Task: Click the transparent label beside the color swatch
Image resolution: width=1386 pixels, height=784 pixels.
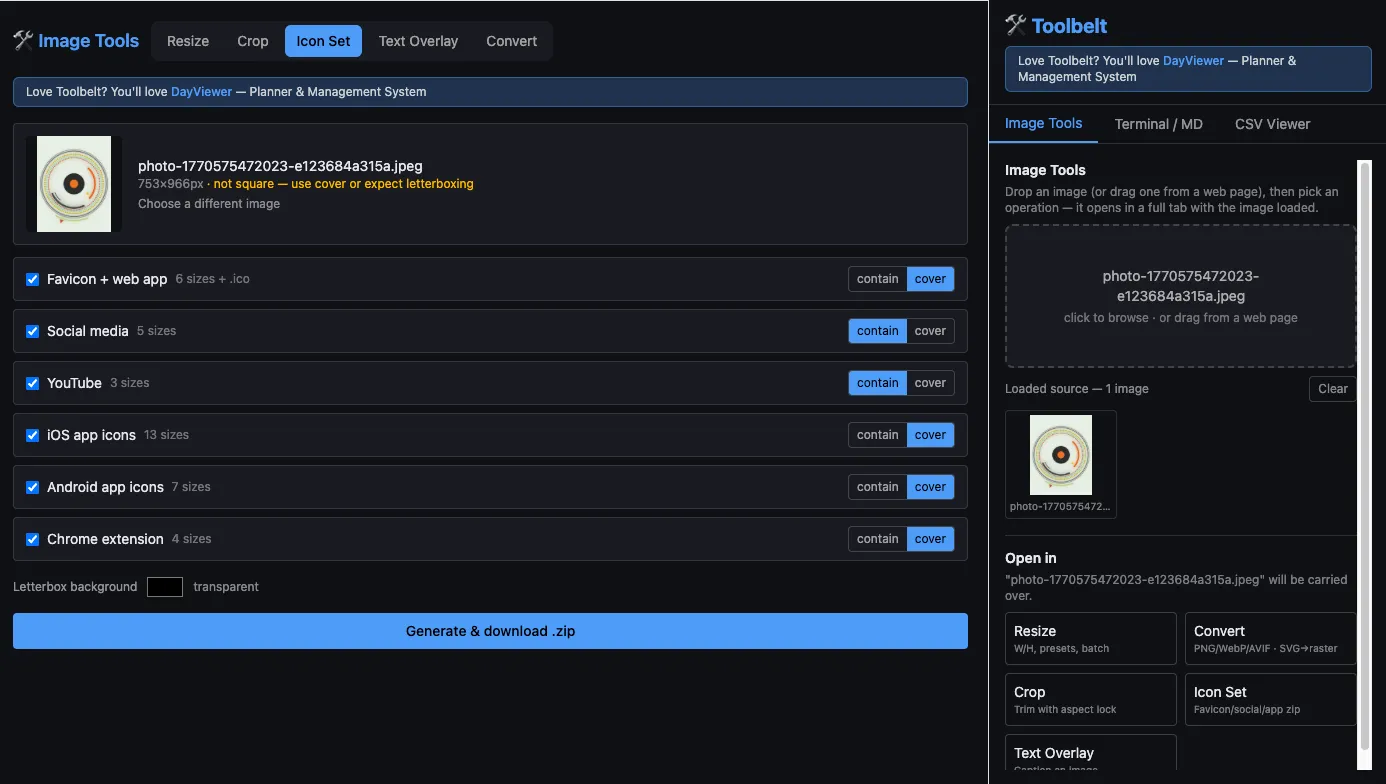Action: pyautogui.click(x=226, y=587)
